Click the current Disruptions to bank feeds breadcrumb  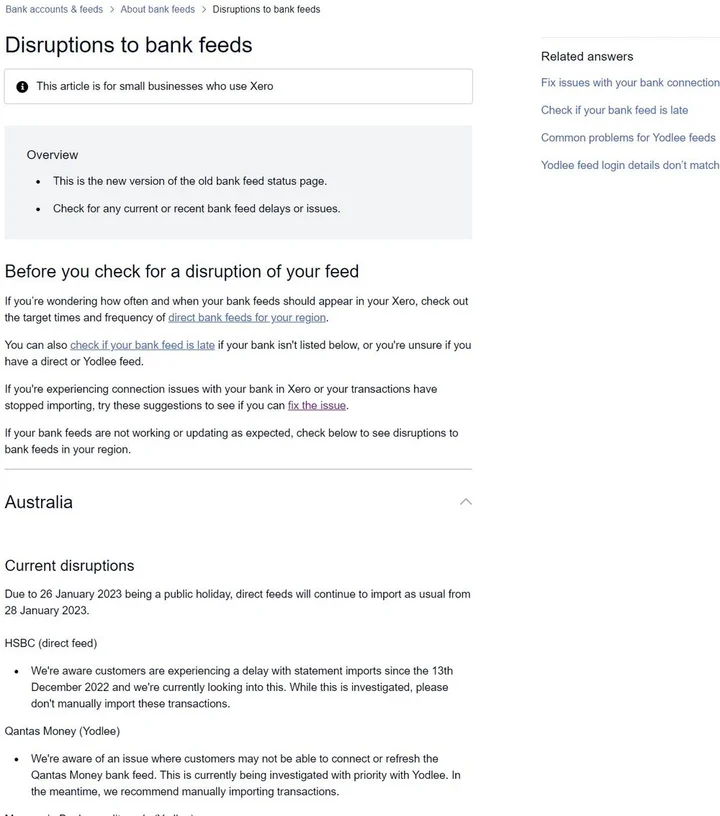266,10
